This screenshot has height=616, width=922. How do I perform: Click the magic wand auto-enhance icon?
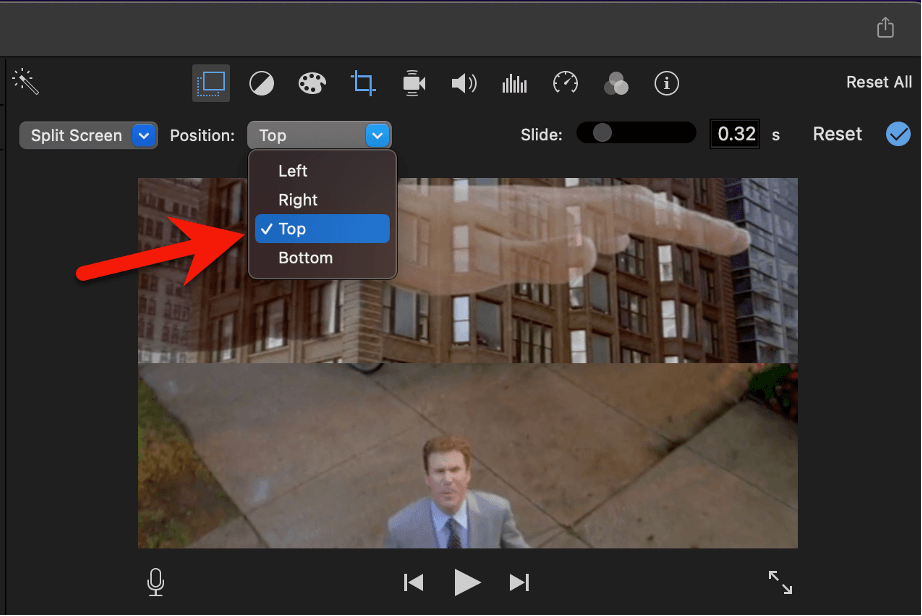point(25,82)
